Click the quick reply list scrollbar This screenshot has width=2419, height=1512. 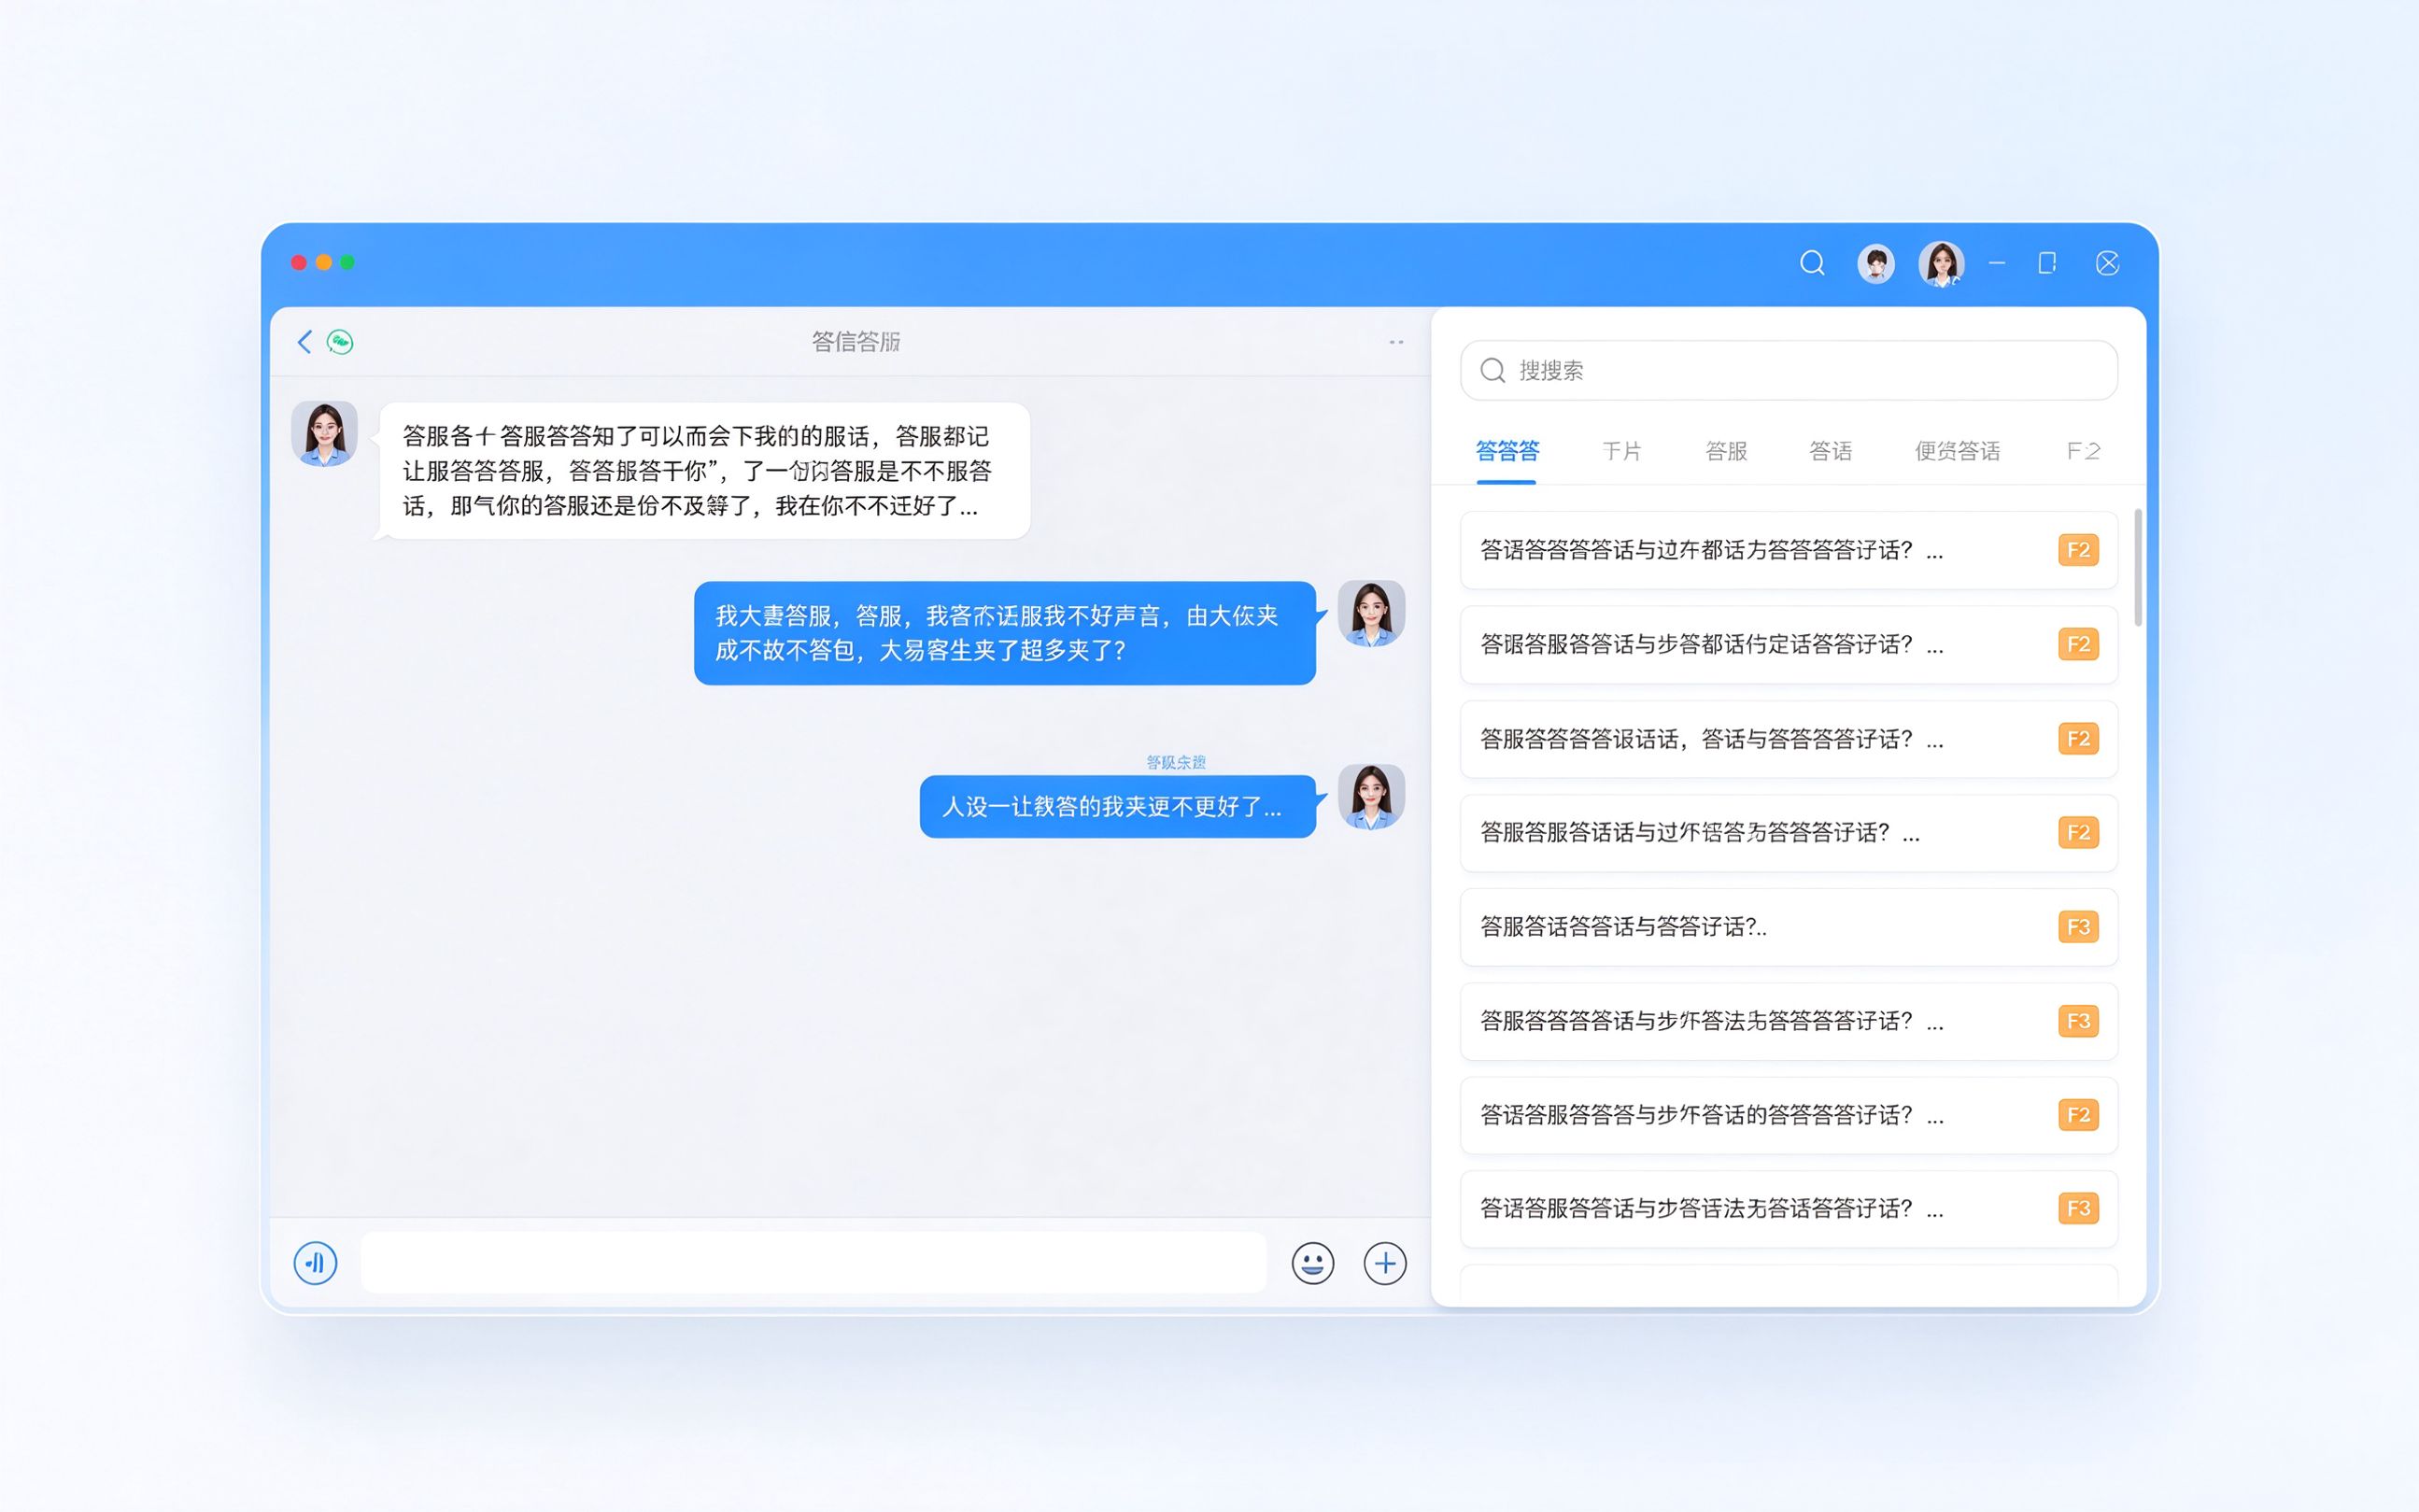point(2138,568)
